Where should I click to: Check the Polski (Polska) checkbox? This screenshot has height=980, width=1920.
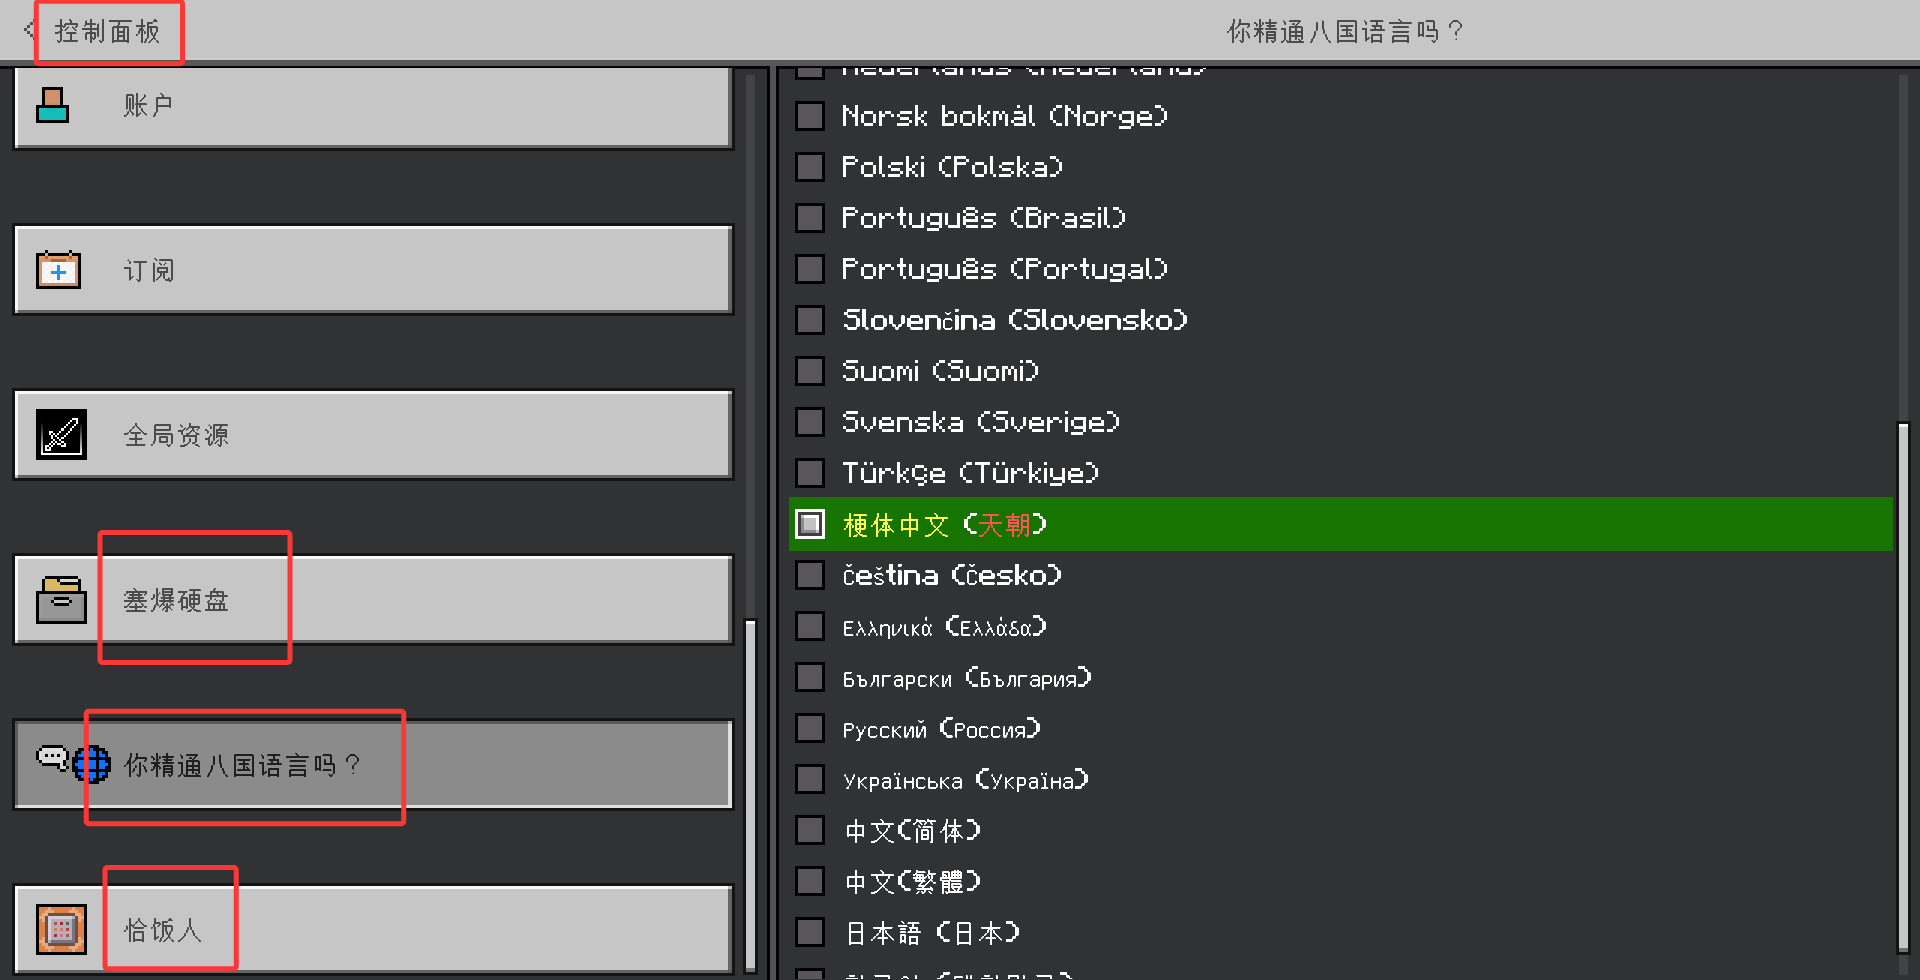810,167
